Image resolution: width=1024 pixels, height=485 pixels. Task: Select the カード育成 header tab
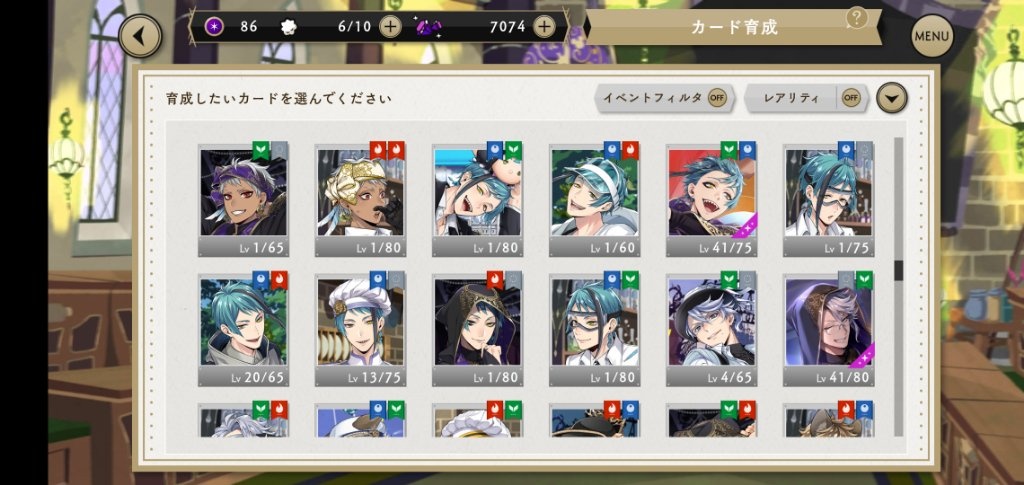click(734, 27)
